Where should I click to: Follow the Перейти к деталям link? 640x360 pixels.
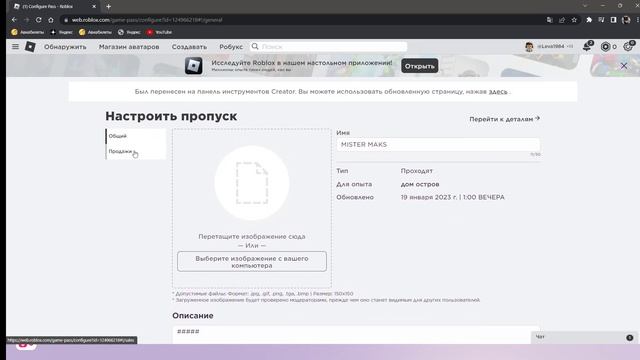click(504, 119)
